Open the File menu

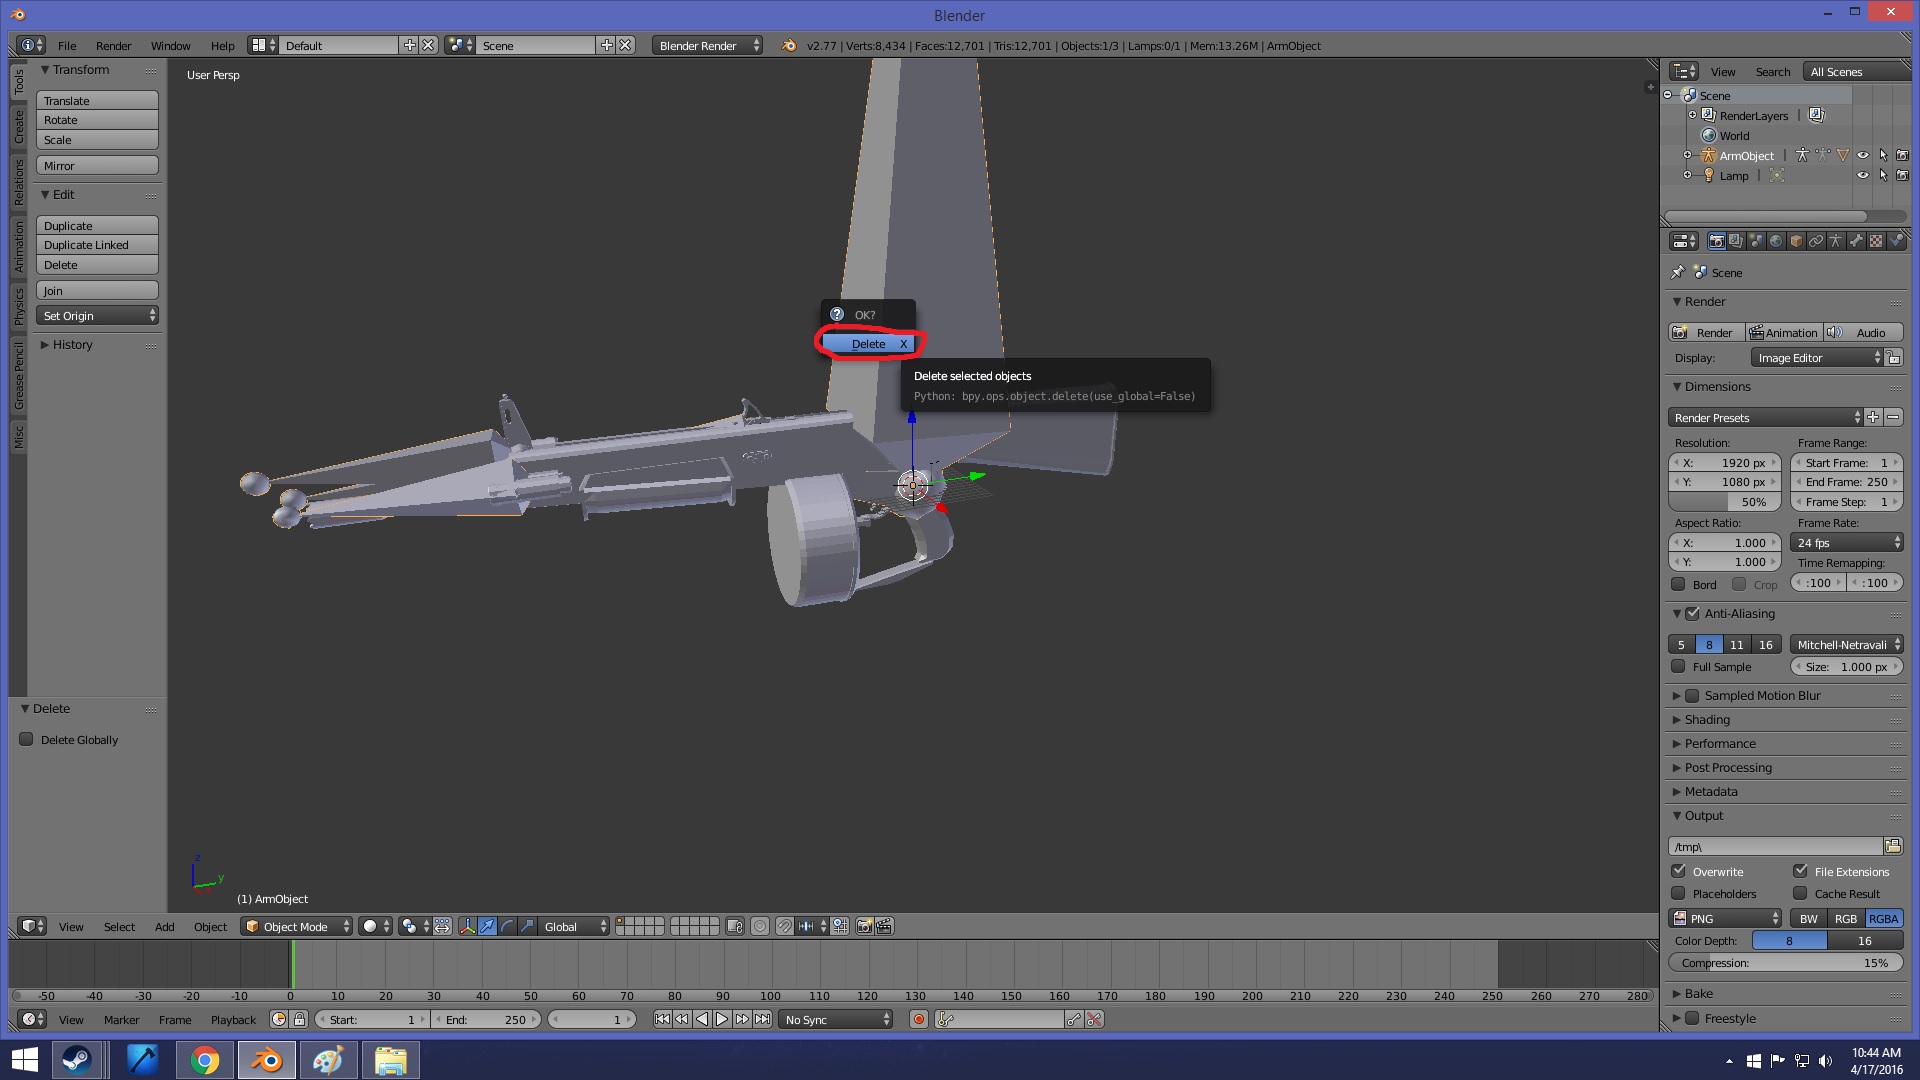point(67,45)
